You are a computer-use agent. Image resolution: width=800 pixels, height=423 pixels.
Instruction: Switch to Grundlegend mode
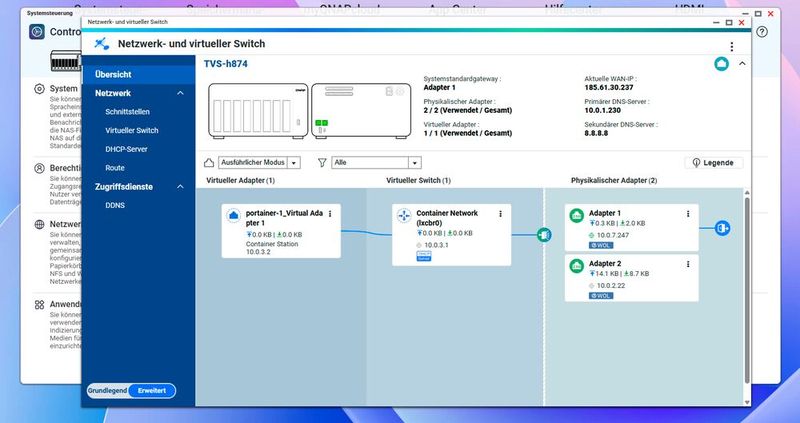107,391
